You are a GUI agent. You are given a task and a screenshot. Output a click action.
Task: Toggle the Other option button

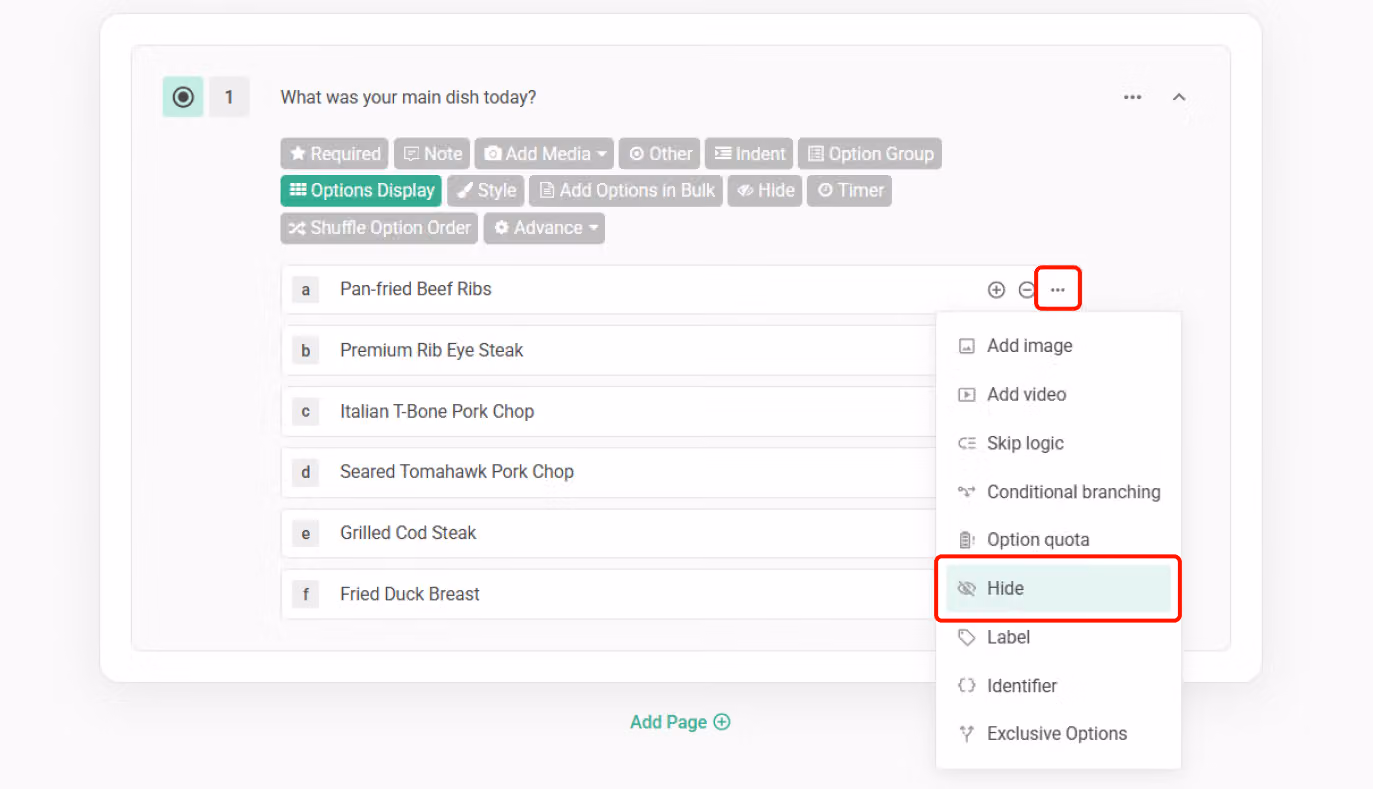660,154
